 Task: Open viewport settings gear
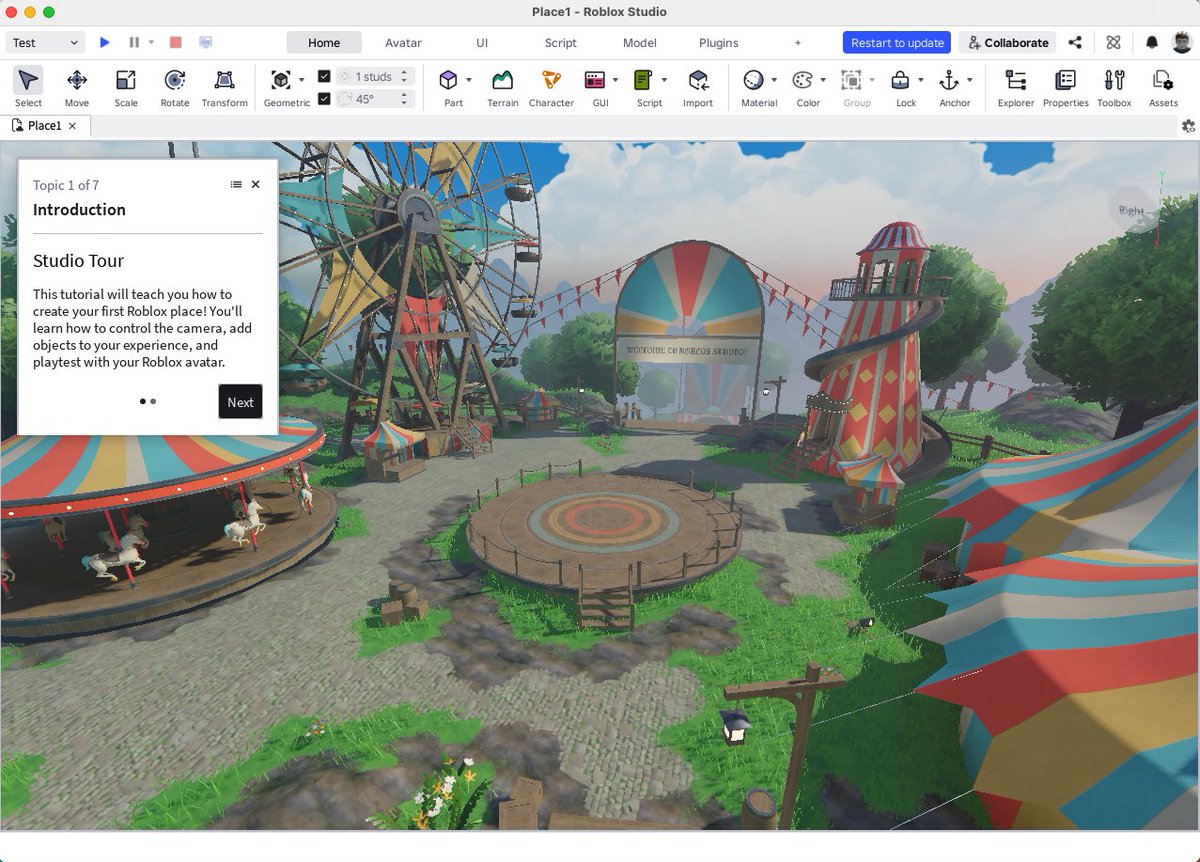(1188, 126)
